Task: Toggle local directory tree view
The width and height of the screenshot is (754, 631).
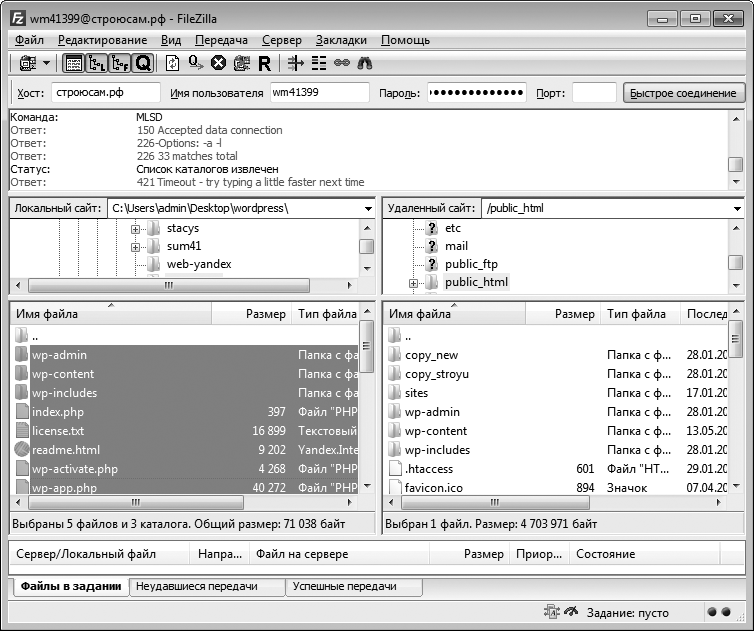Action: click(97, 63)
